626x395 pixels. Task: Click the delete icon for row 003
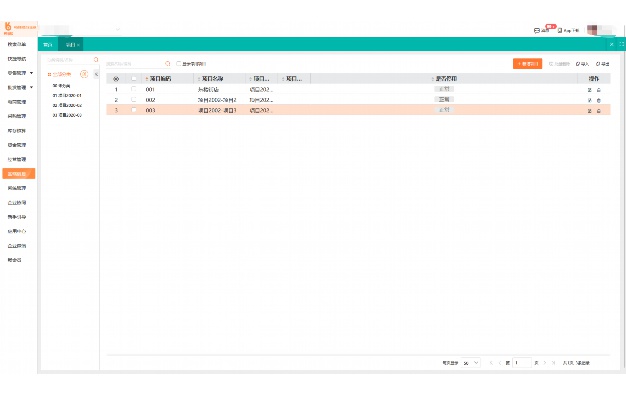pos(598,111)
